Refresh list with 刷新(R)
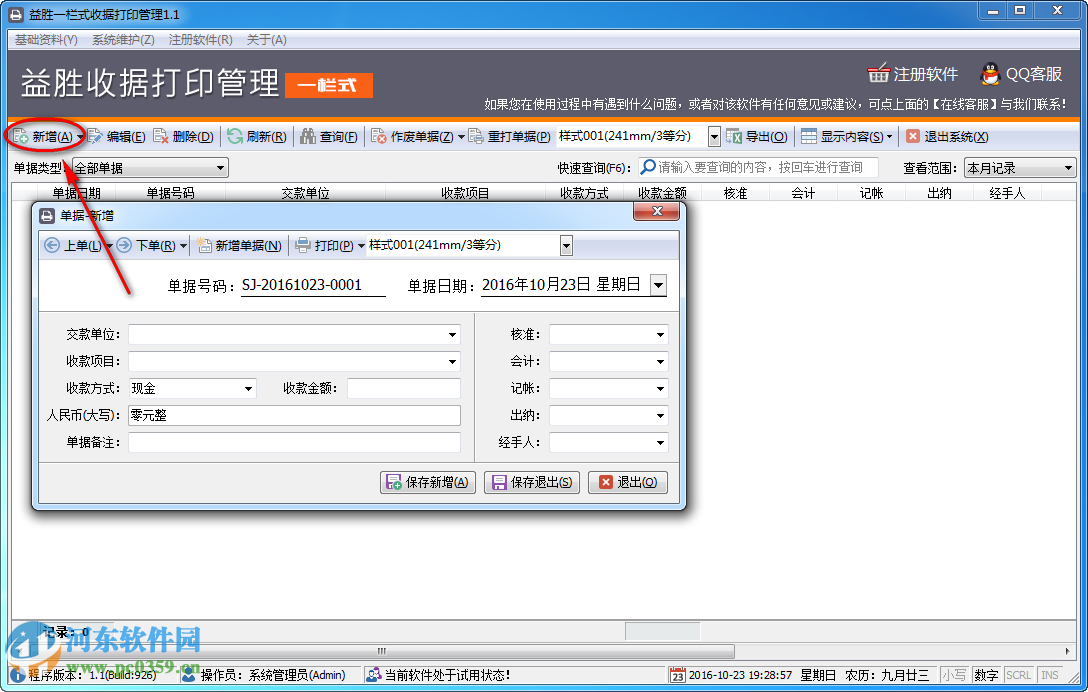The image size is (1088, 692). pyautogui.click(x=257, y=137)
